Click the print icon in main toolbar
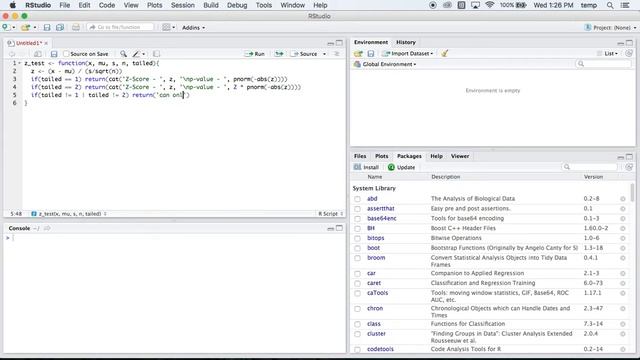 pos(76,27)
